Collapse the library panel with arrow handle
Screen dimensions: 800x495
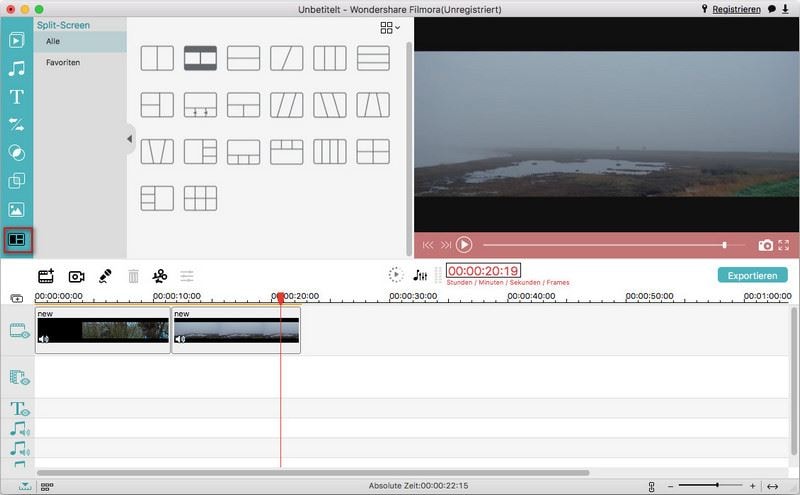(x=130, y=138)
